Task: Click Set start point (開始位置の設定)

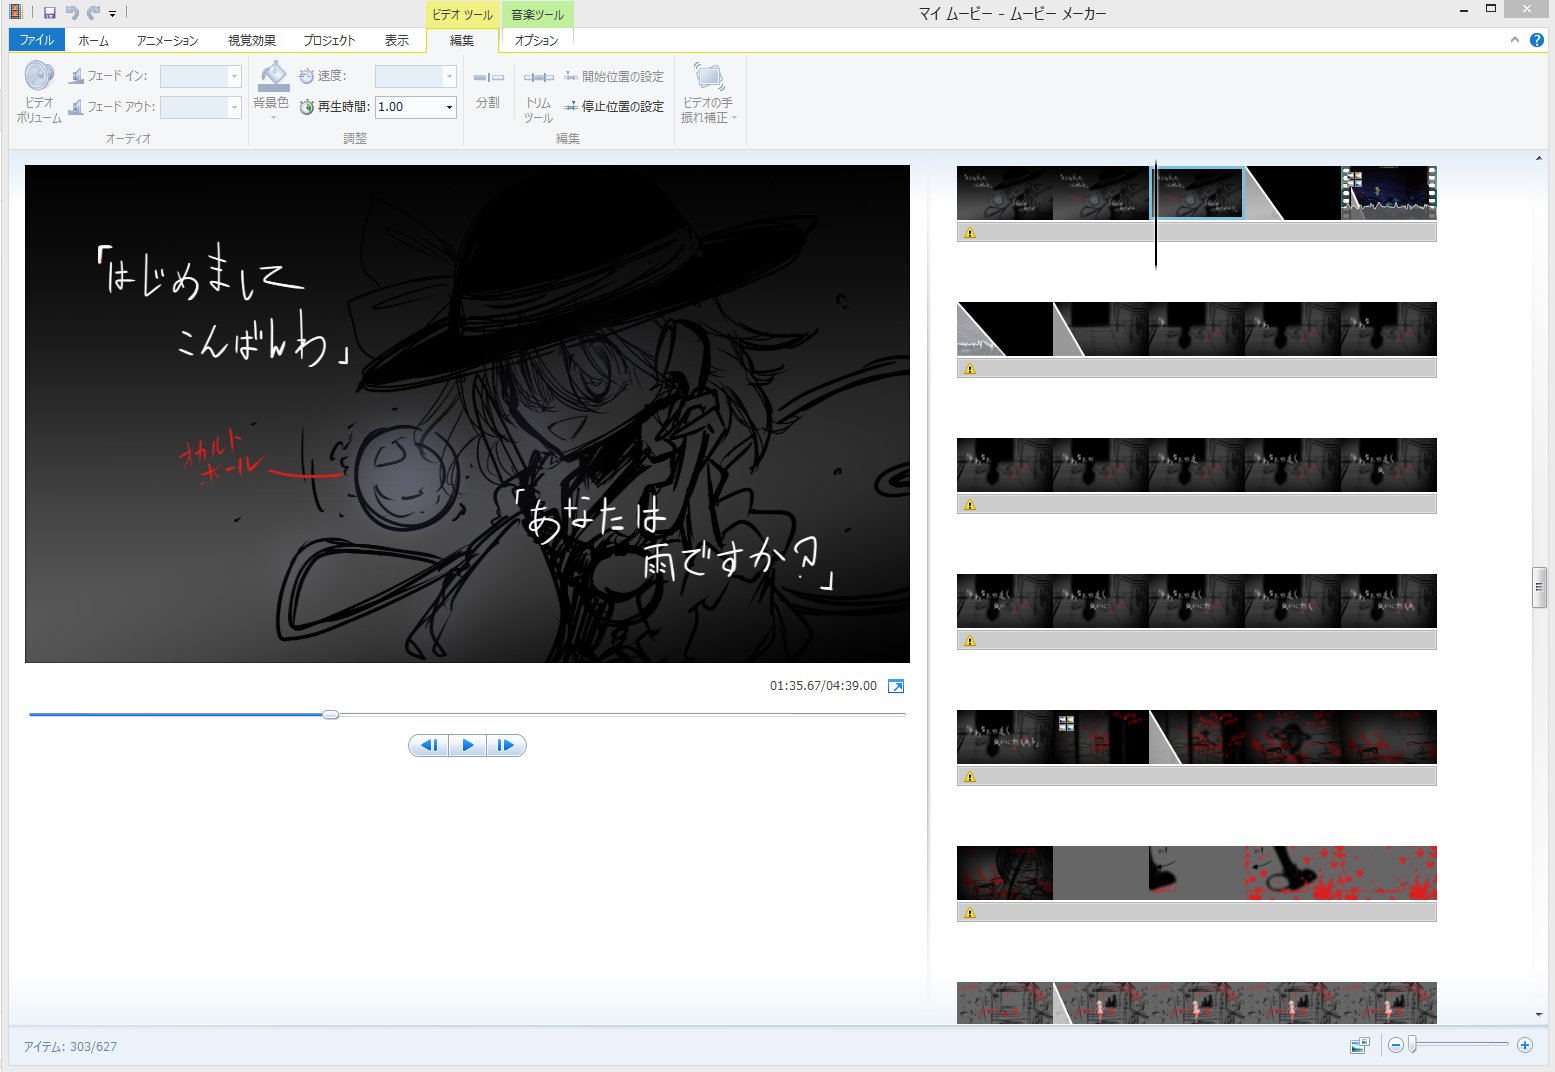Action: [x=613, y=76]
